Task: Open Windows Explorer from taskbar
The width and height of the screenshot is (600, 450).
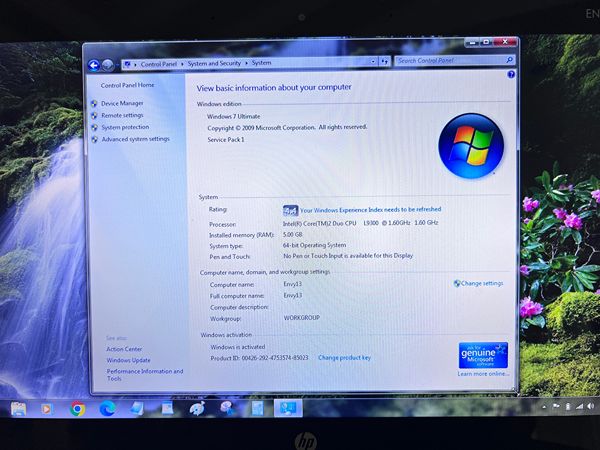Action: [x=18, y=409]
